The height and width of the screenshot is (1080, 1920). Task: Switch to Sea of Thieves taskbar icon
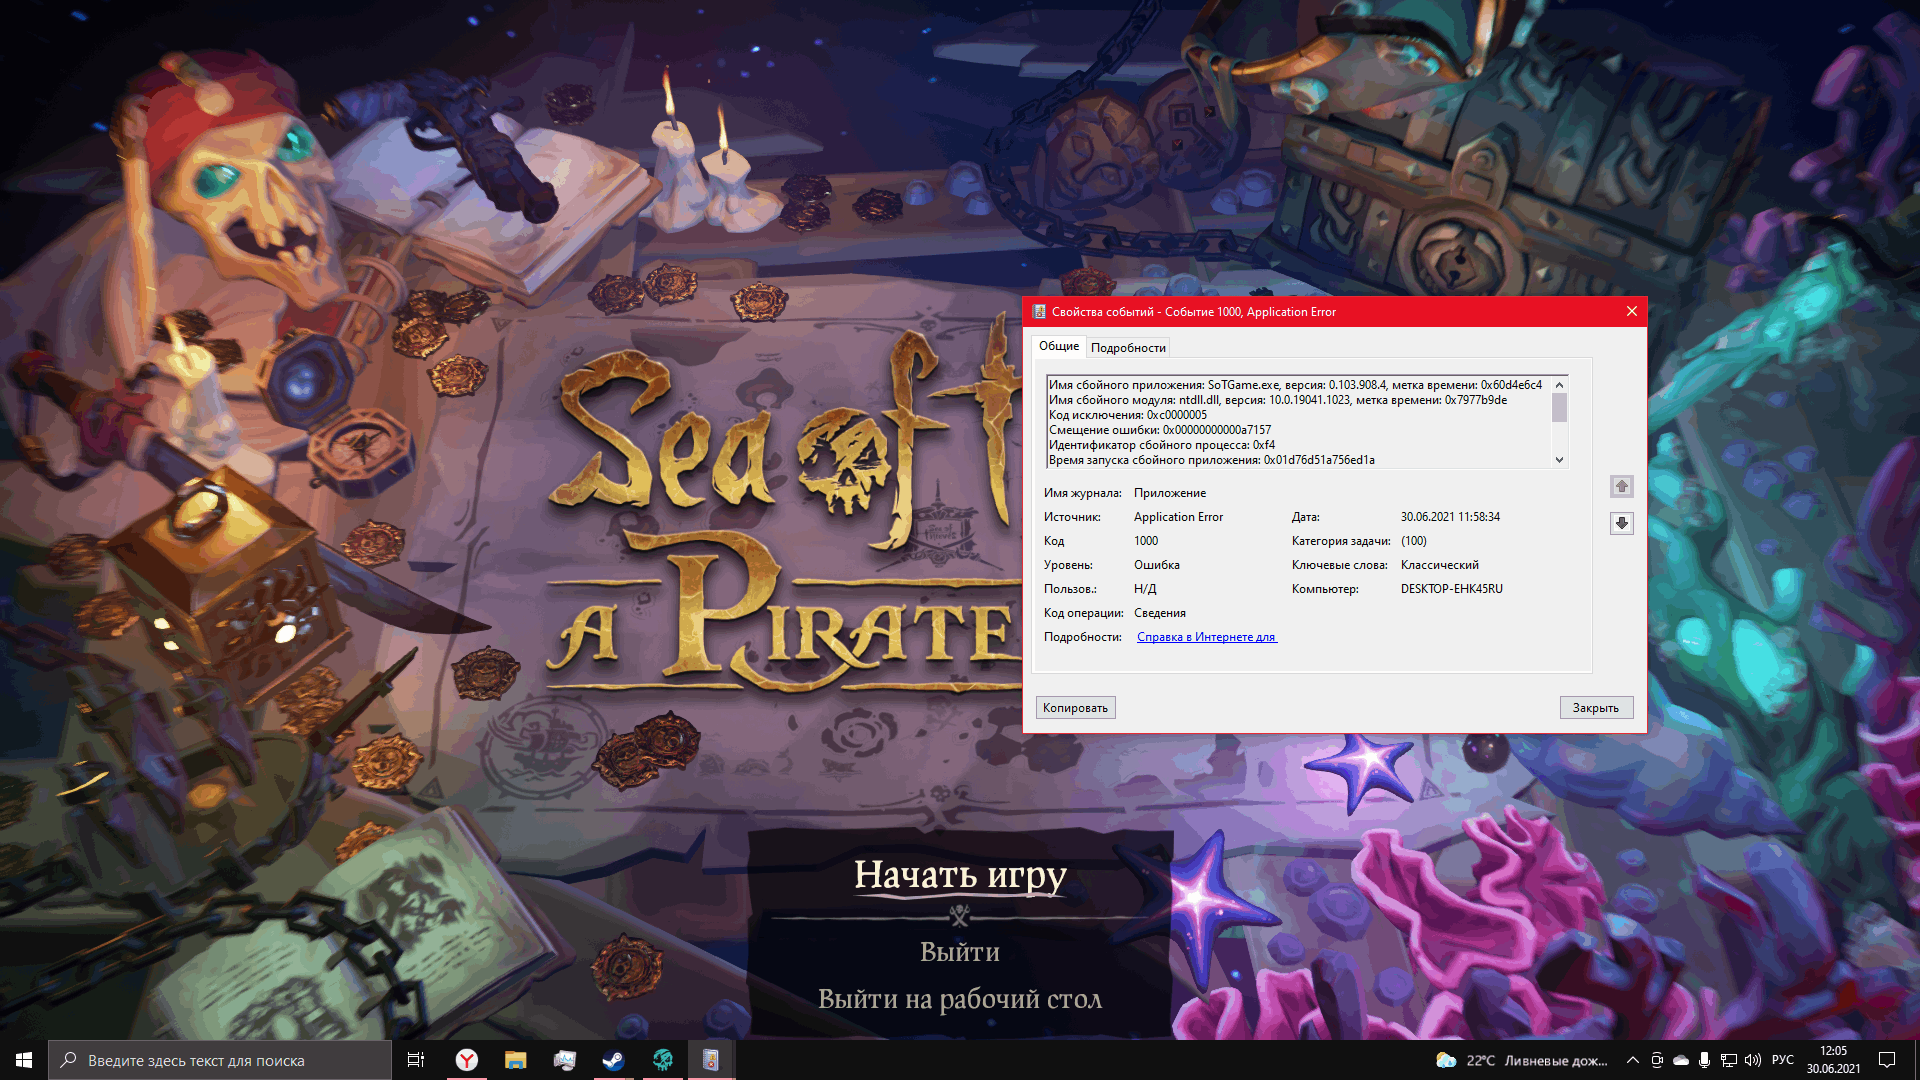point(662,1060)
